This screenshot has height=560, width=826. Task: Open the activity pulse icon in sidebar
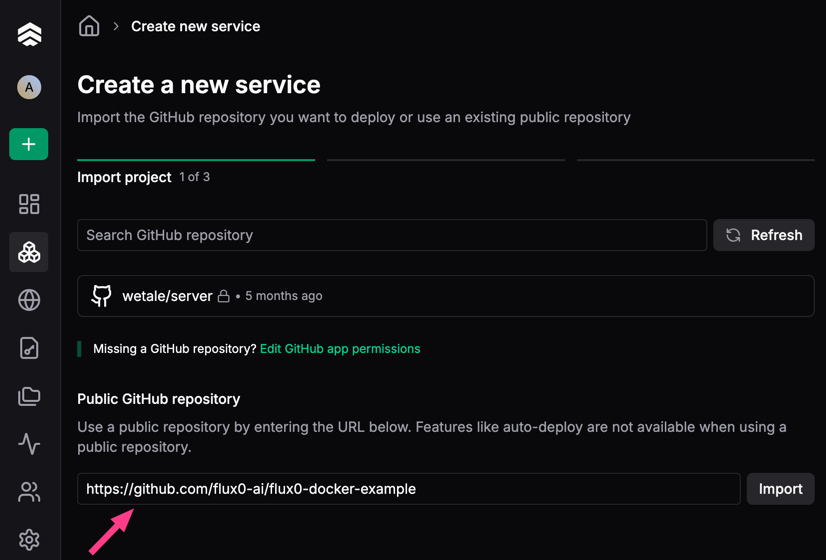tap(29, 444)
